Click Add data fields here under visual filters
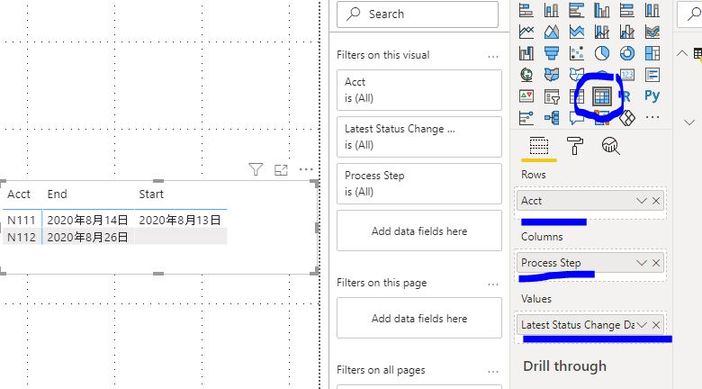Screen dimensions: 702x389 point(419,231)
